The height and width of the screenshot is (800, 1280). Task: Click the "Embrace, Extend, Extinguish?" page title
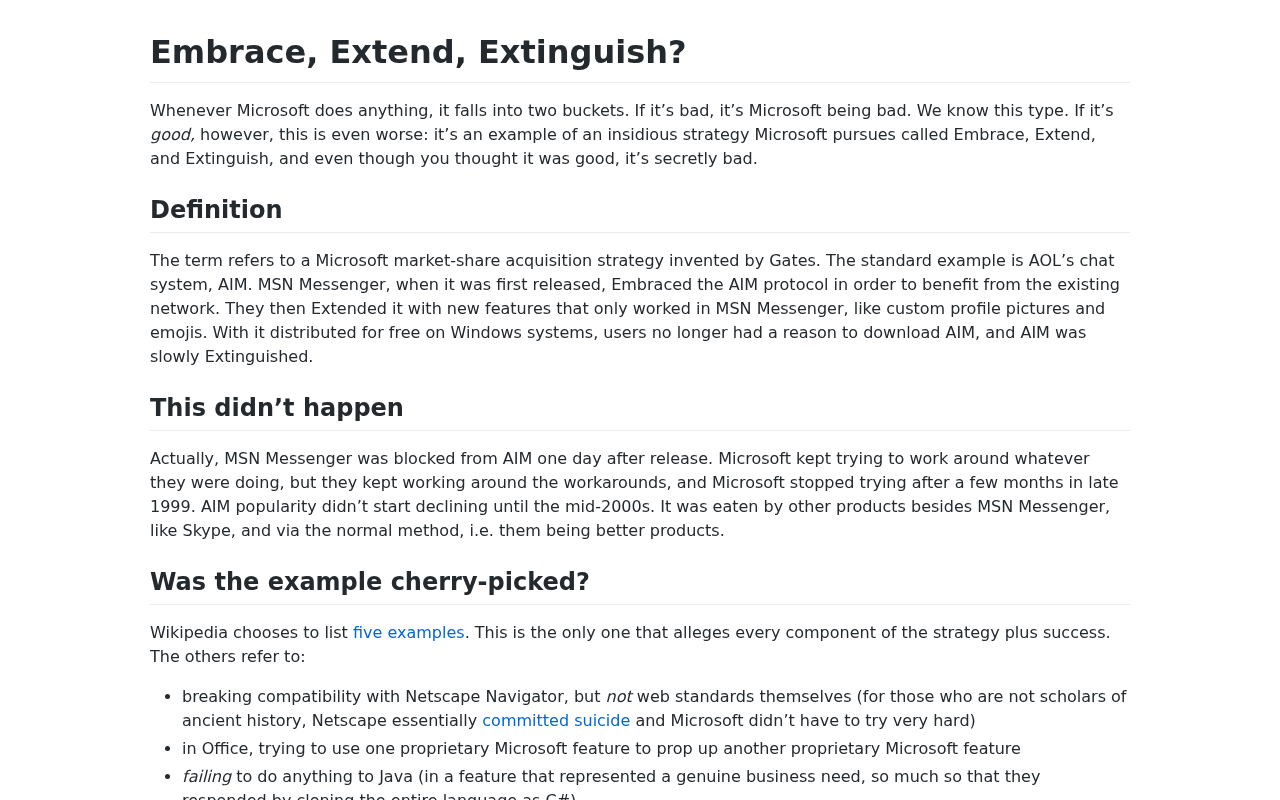(x=418, y=52)
